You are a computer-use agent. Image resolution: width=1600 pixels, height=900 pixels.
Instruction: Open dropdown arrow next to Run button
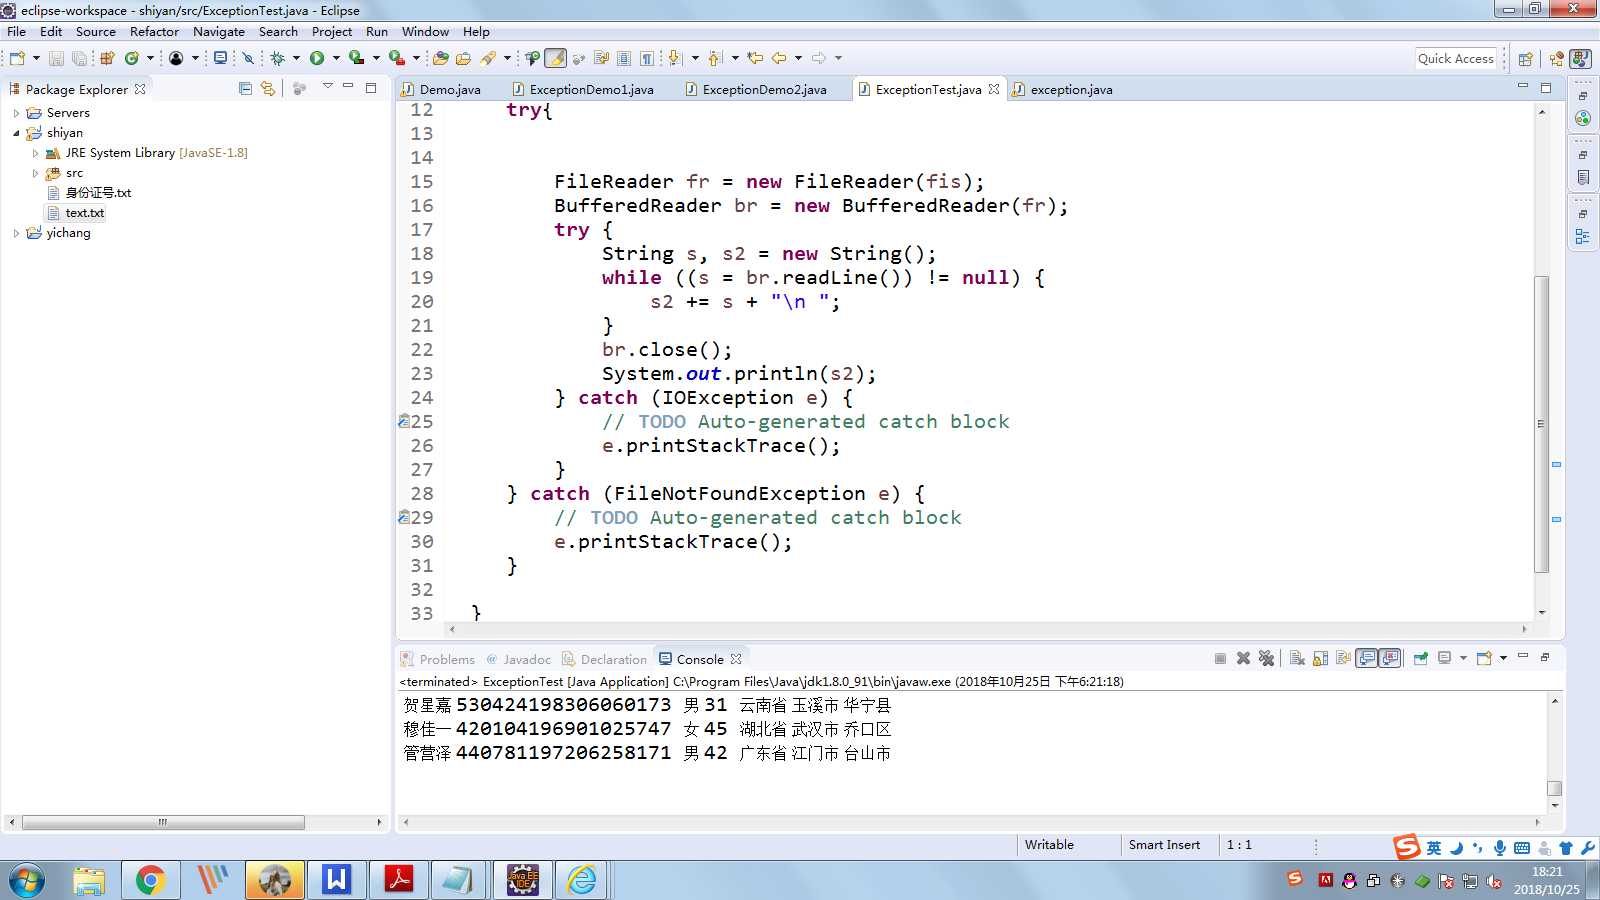[x=336, y=58]
